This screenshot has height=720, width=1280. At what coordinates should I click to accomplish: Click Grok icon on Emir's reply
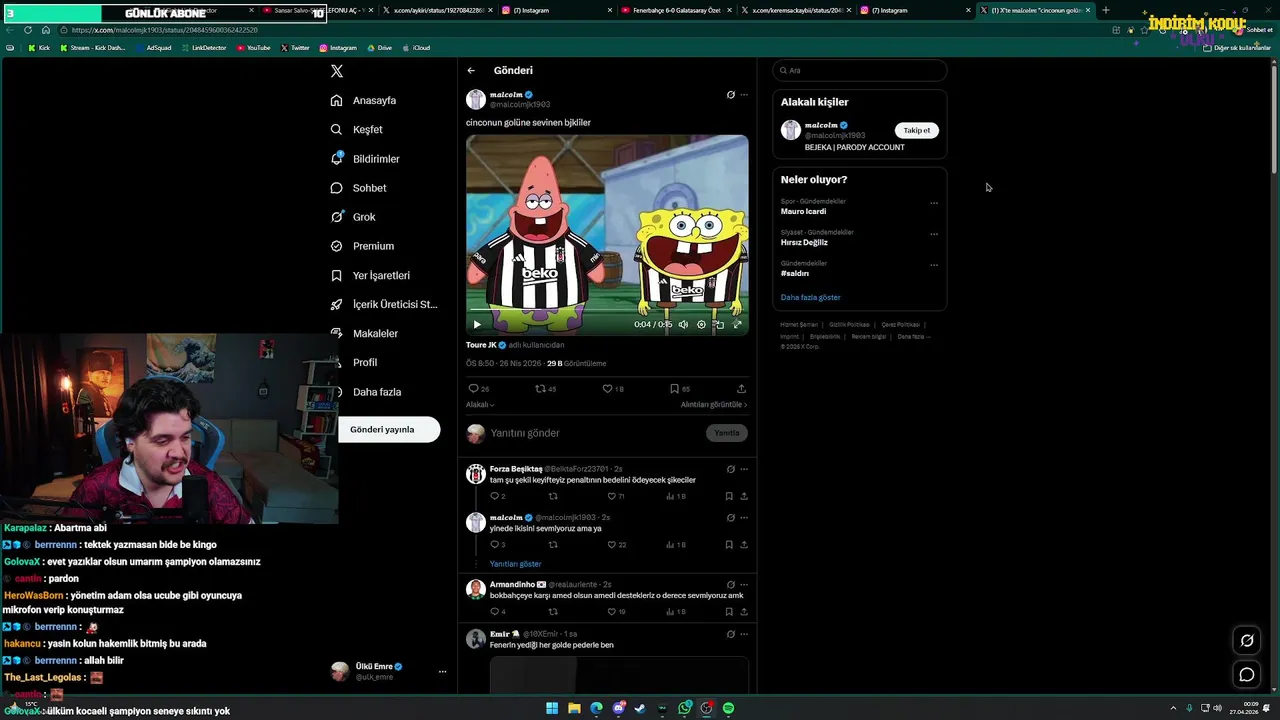(x=731, y=634)
